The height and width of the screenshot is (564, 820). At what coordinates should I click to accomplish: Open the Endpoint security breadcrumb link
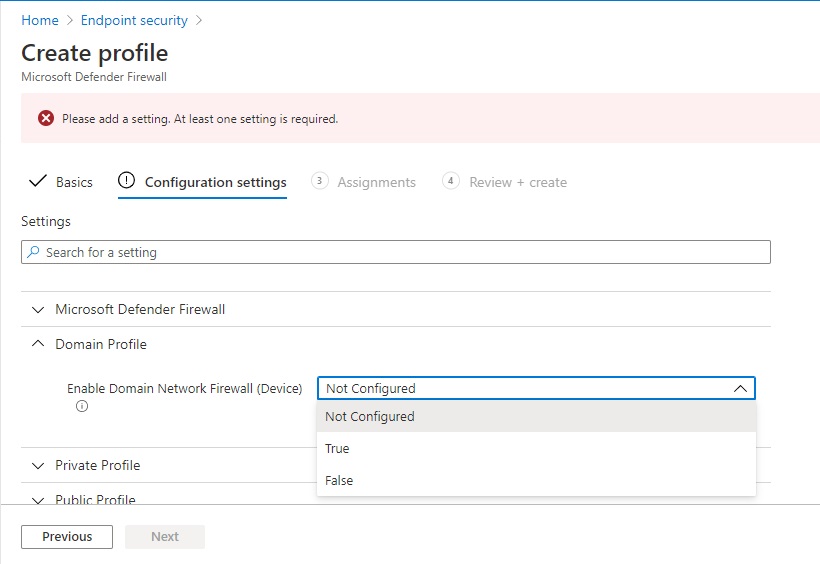pyautogui.click(x=134, y=20)
